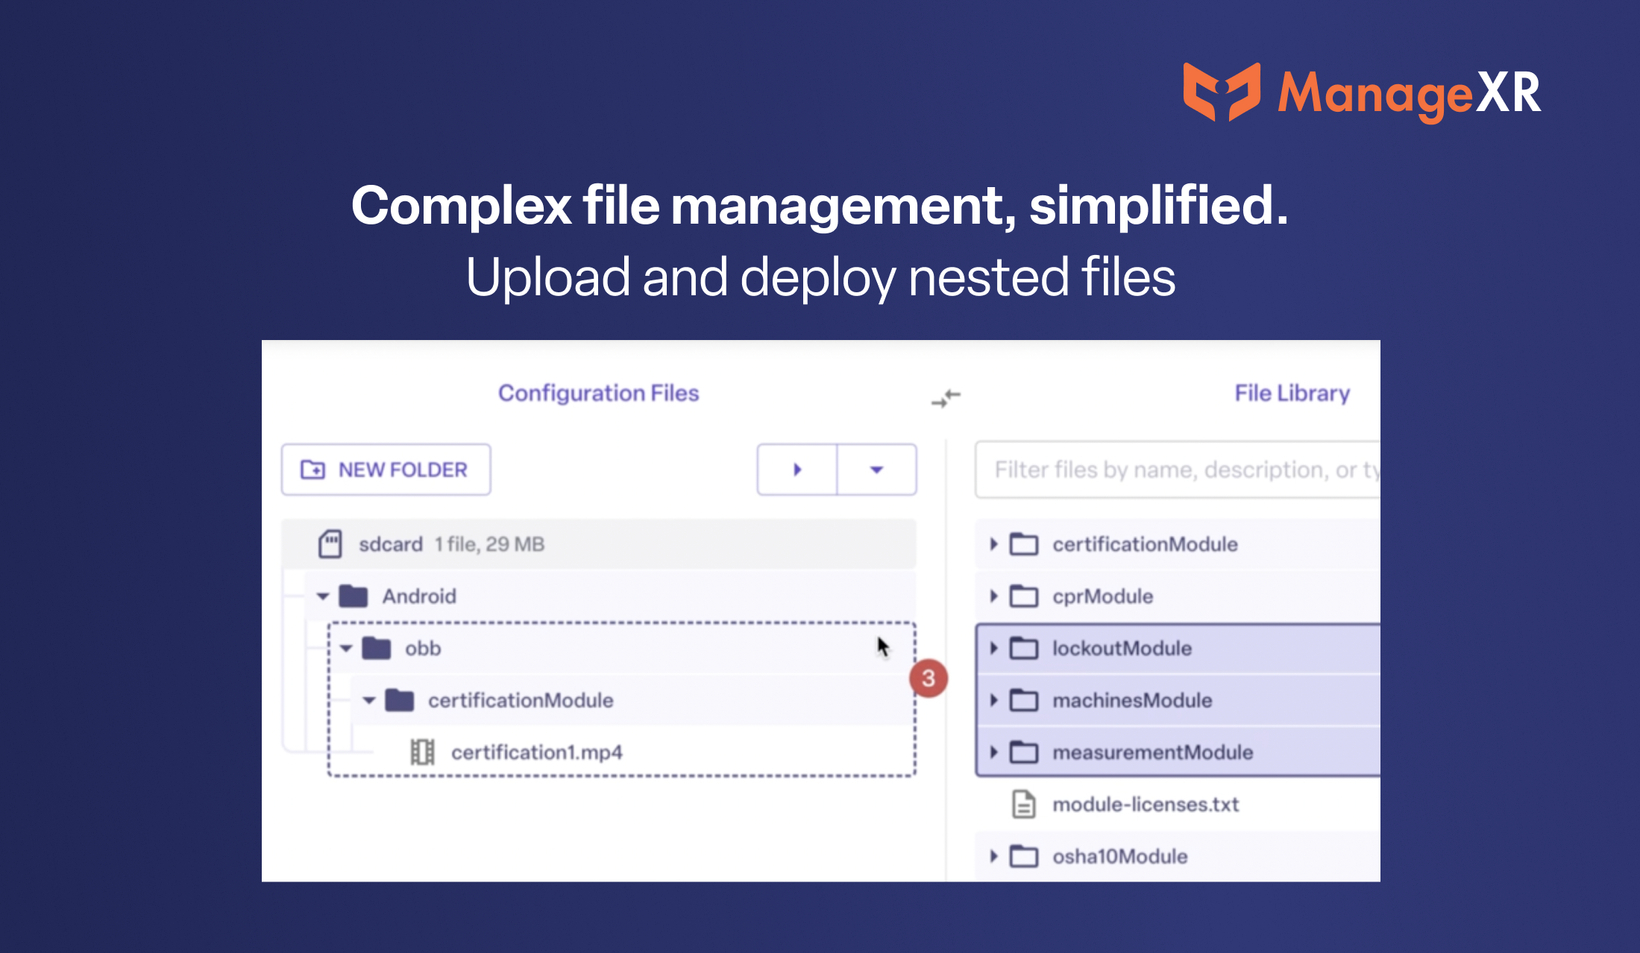Click the machinesModule folder icon

(x=1024, y=700)
